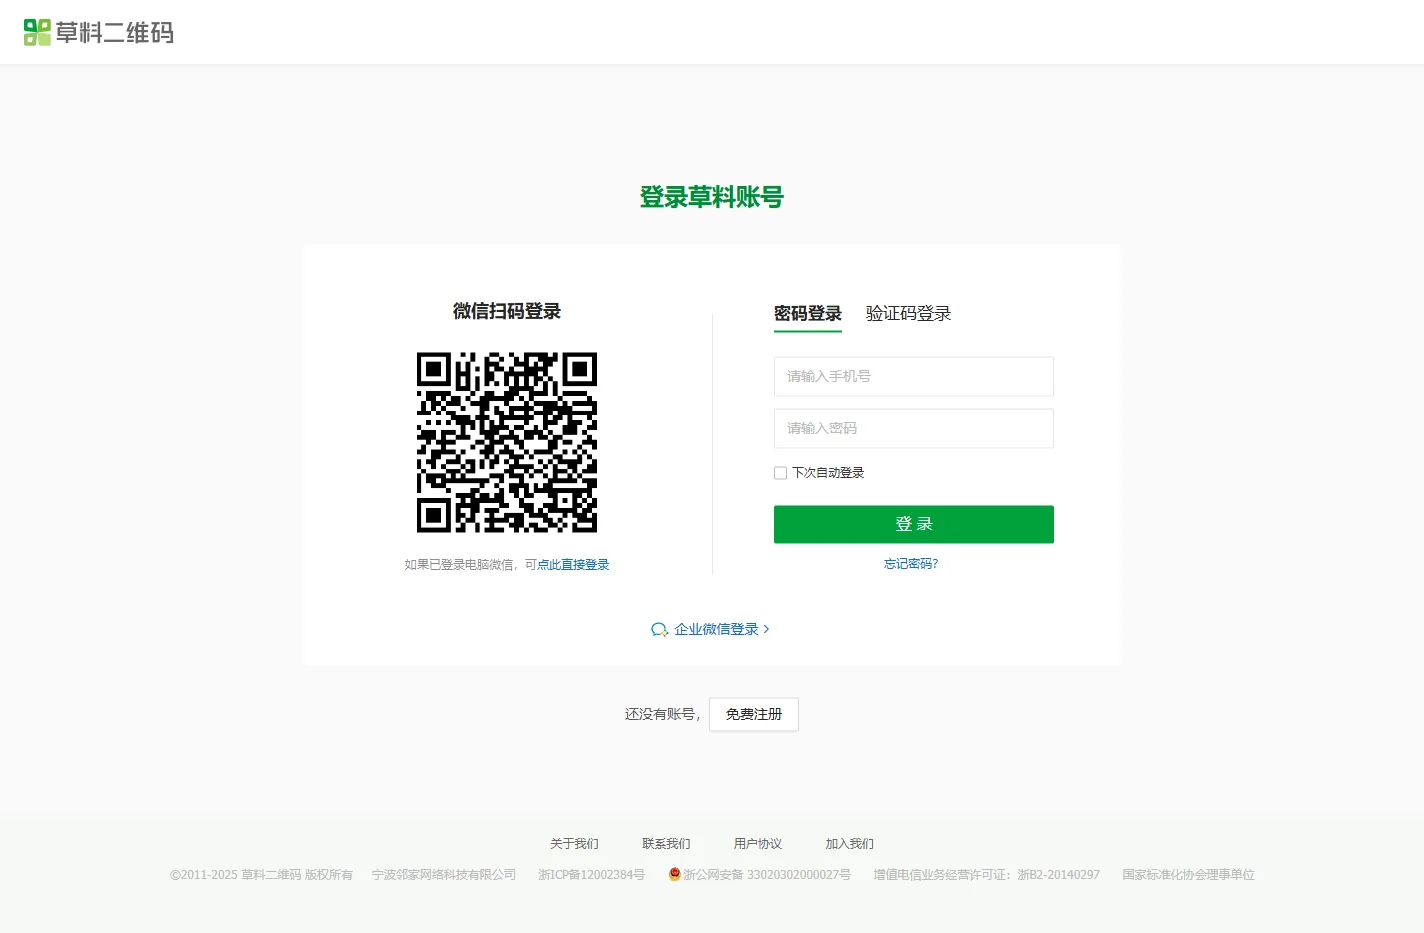Expand chevron next to 企业微信登录
Viewport: 1424px width, 933px height.
766,630
